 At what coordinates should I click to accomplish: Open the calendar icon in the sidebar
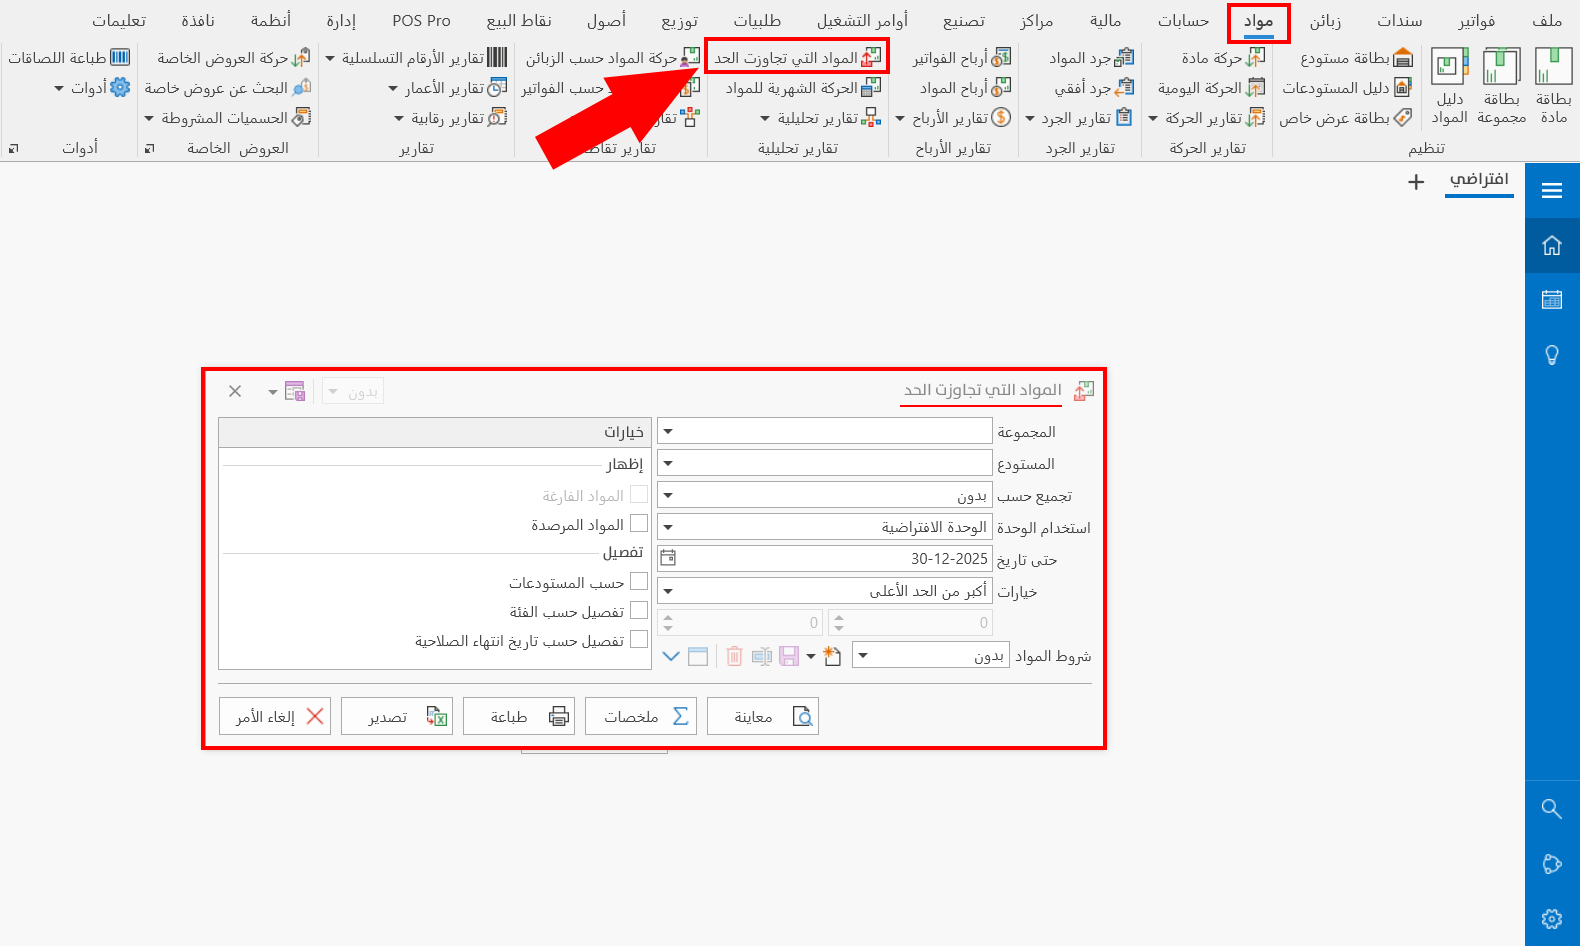tap(1552, 299)
